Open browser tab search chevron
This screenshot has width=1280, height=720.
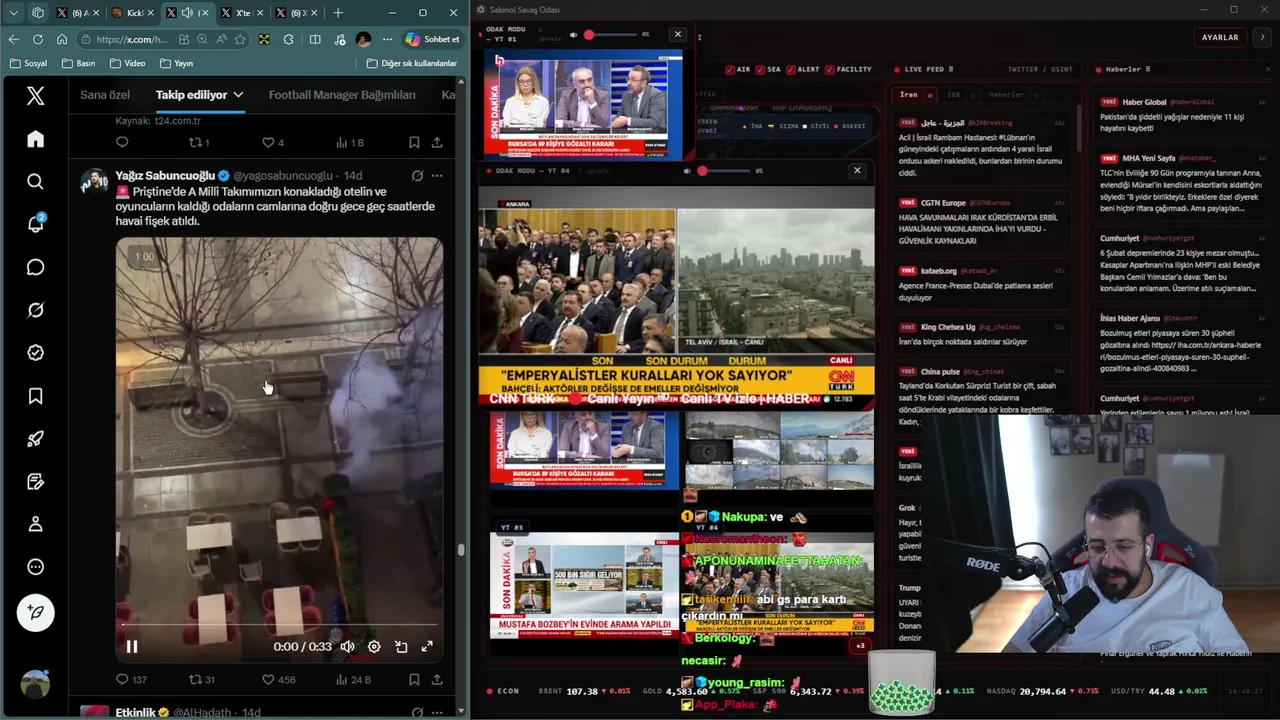click(13, 13)
